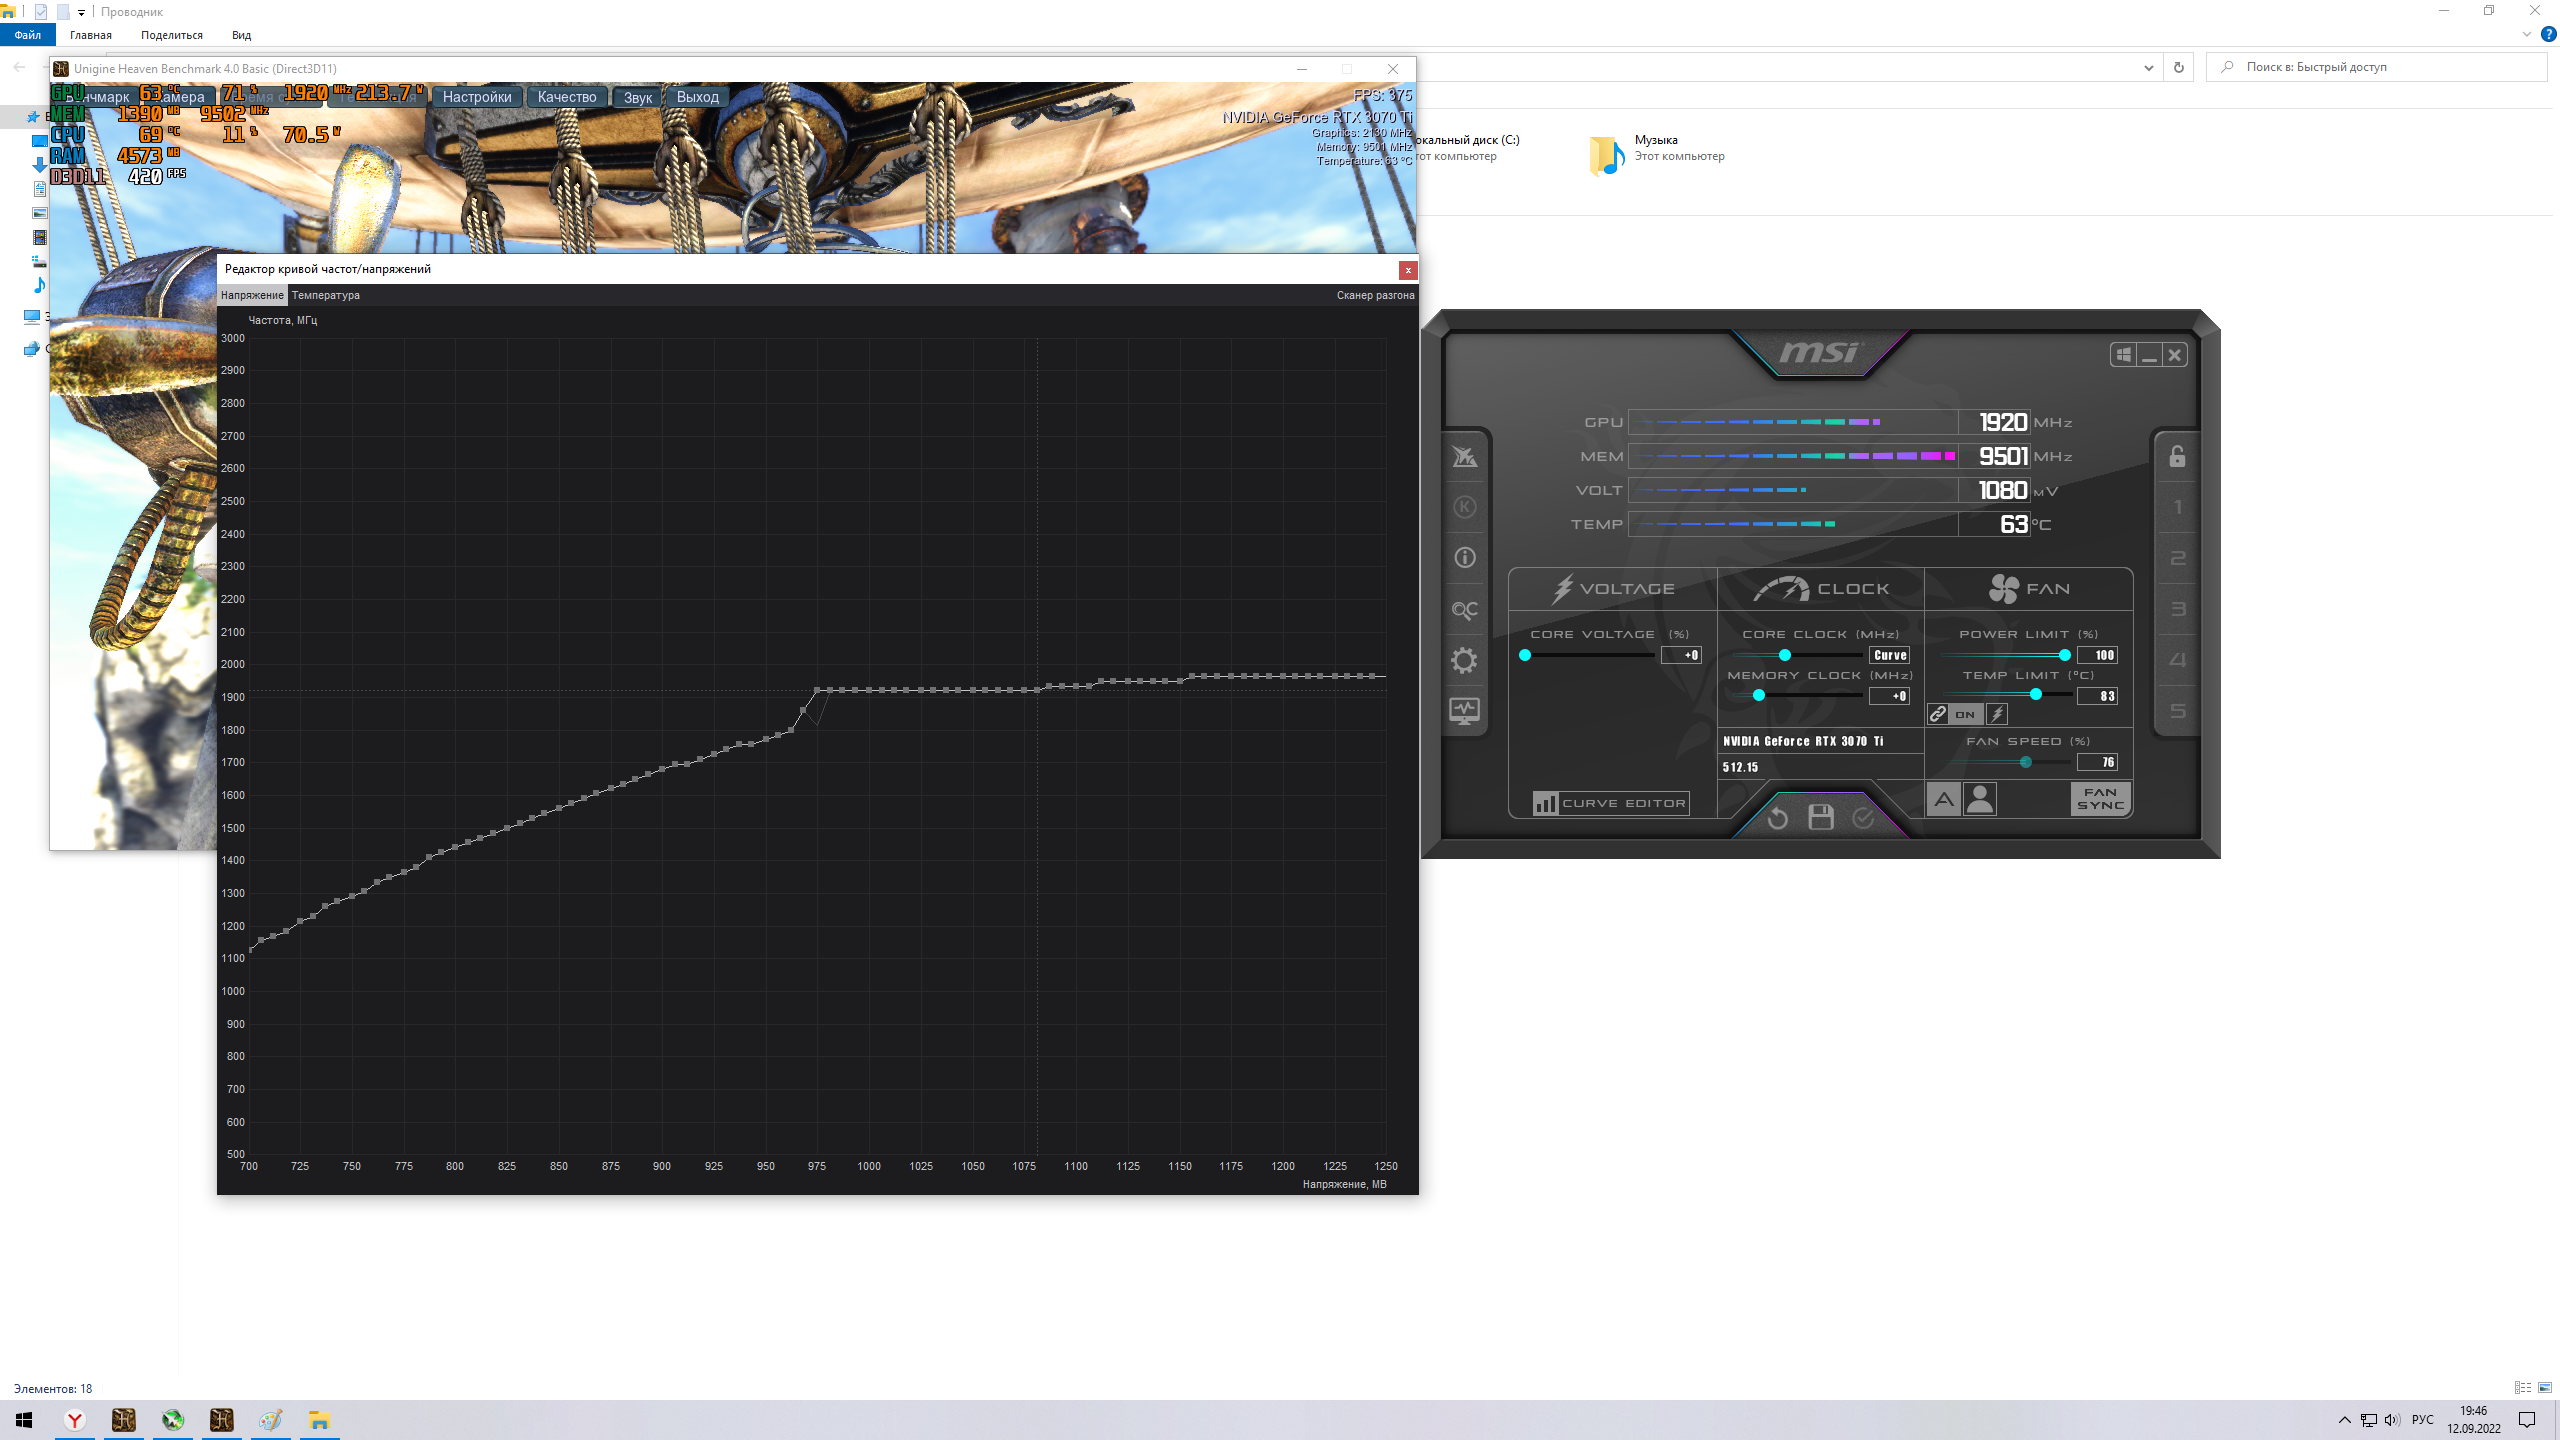Switch to the Температура tab
Screen dimensions: 2560x1440
pyautogui.click(x=325, y=295)
